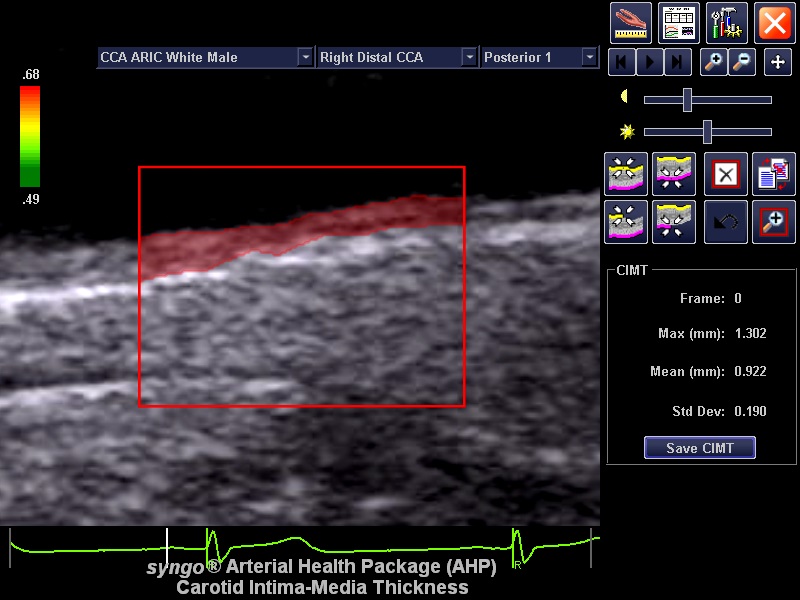Adjust the contrast half-moon slider
This screenshot has height=600, width=800.
point(687,99)
